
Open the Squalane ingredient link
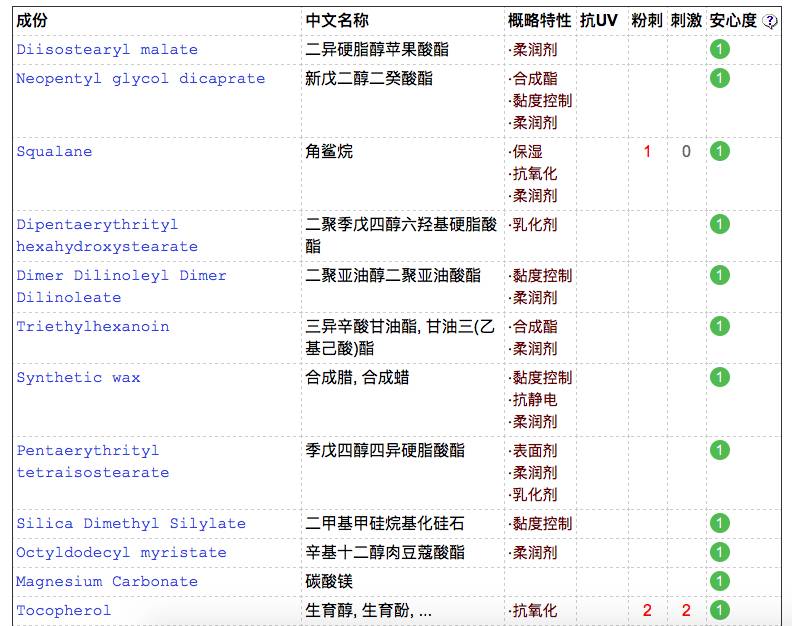pos(54,152)
